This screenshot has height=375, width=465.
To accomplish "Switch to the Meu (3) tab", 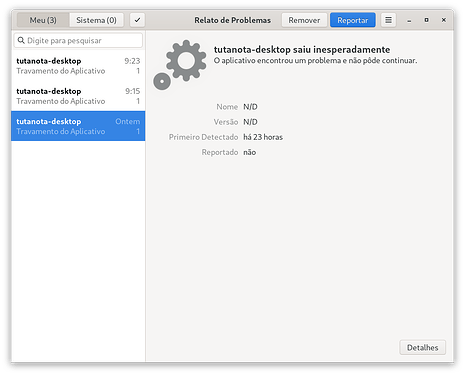I will [x=43, y=20].
